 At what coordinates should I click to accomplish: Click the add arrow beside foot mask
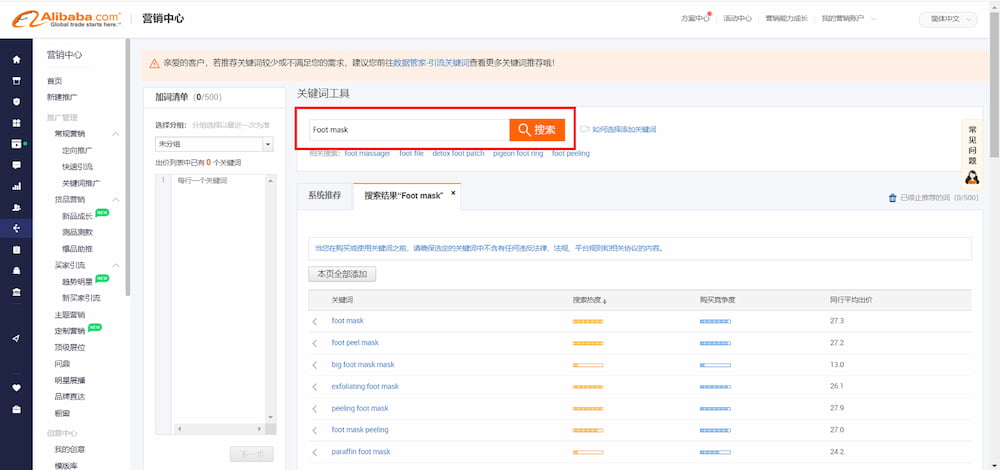tap(315, 321)
